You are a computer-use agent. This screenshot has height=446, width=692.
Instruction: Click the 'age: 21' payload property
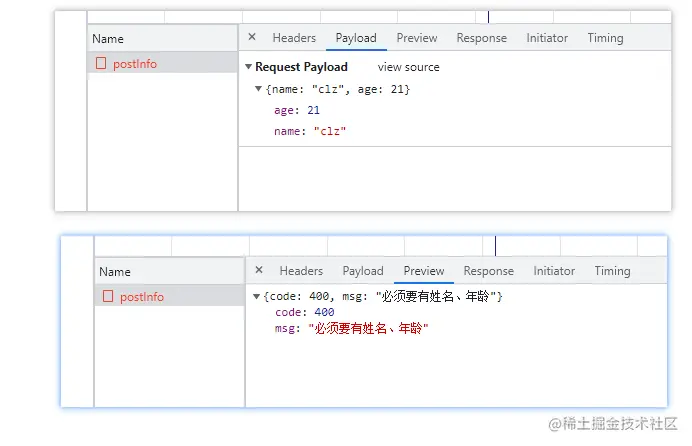(x=297, y=110)
